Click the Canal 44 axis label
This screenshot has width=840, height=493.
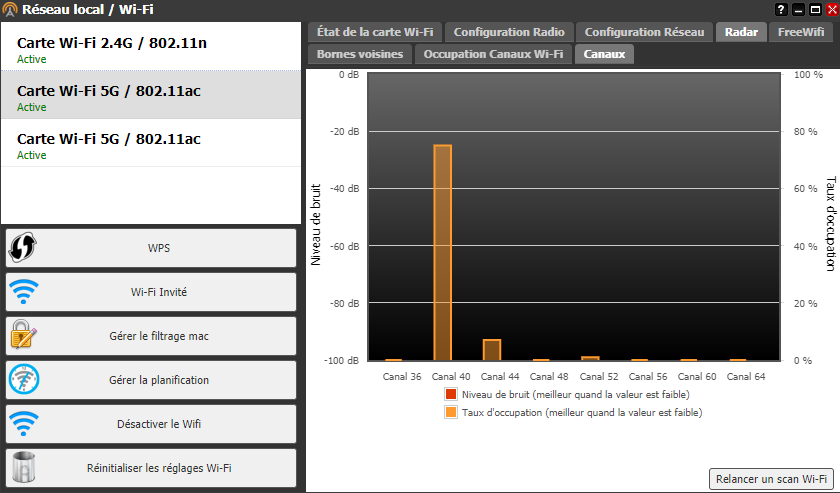[500, 377]
